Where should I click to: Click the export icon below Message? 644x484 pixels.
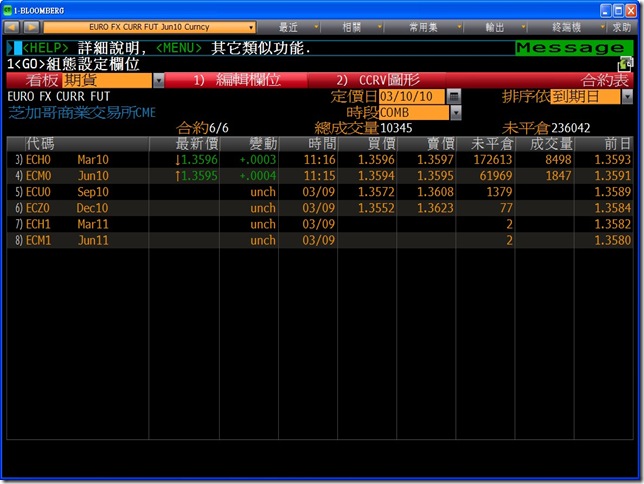coord(625,64)
